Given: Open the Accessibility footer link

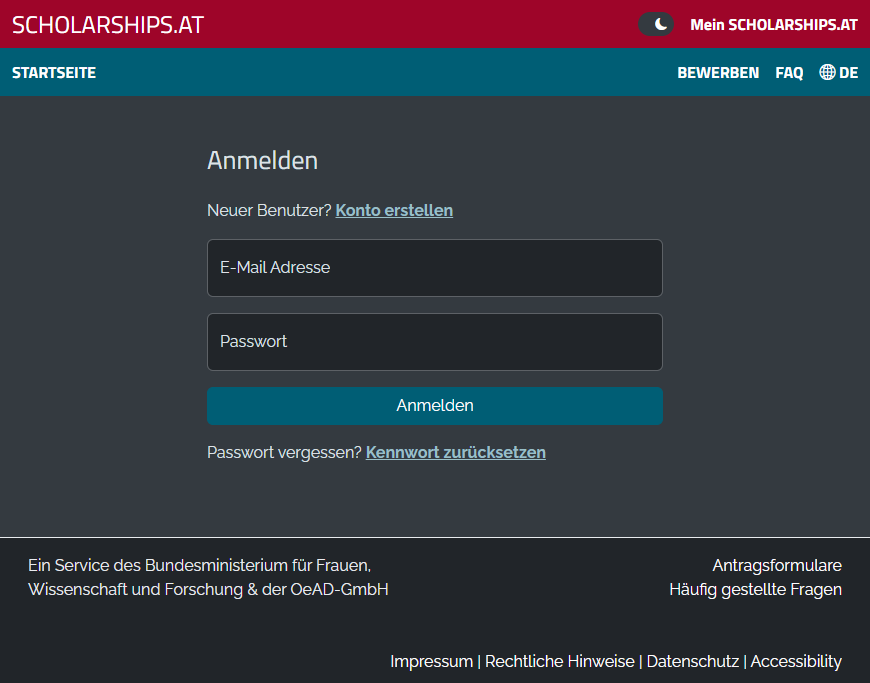Looking at the screenshot, I should (x=796, y=661).
